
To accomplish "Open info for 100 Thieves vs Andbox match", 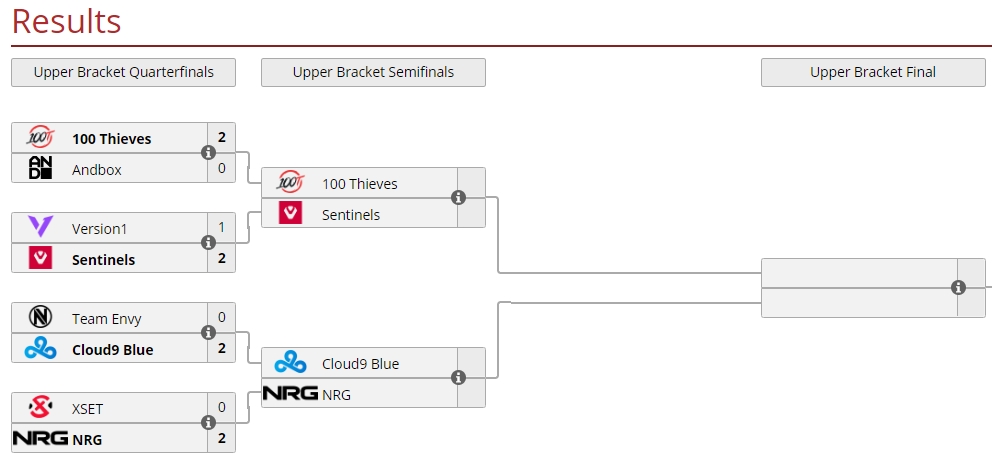I will (x=208, y=153).
